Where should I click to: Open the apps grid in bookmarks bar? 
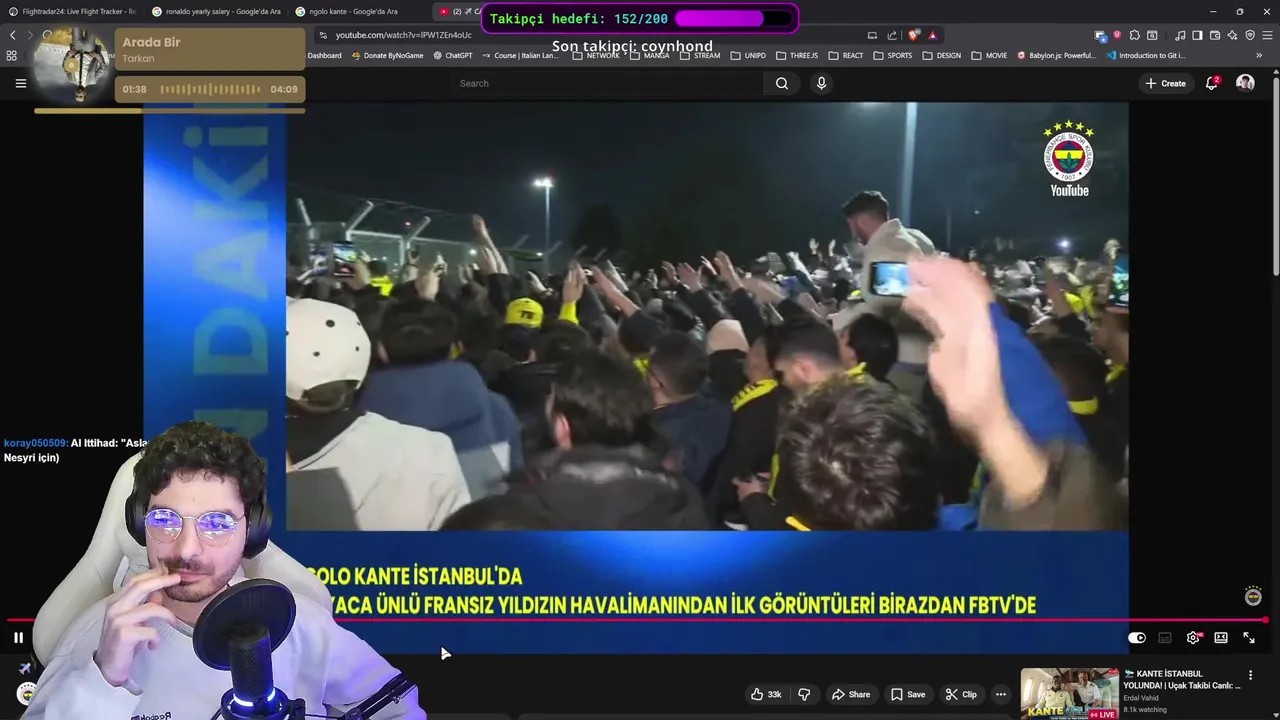tap(12, 56)
